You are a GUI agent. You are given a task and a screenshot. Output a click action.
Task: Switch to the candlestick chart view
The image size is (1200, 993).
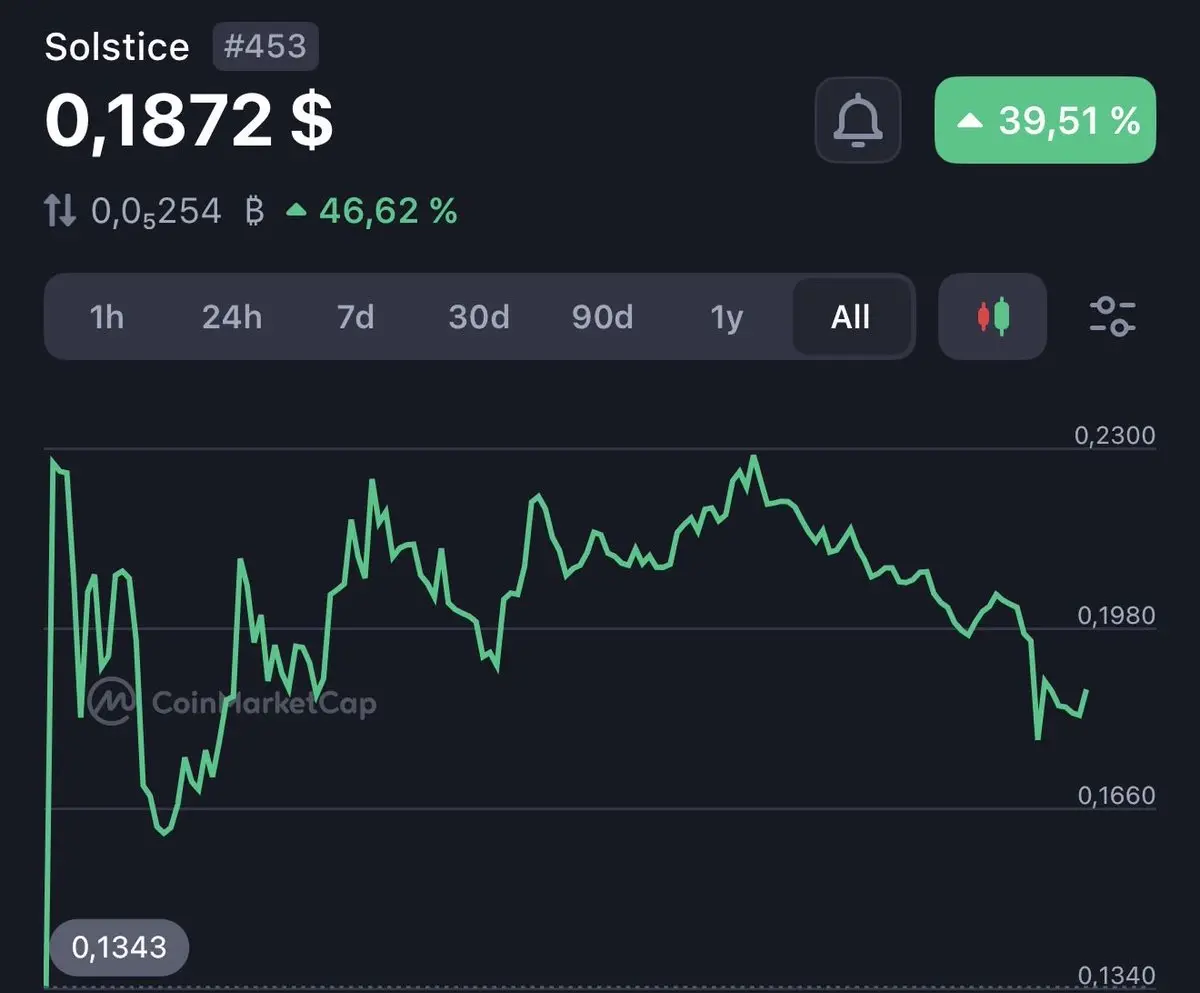(992, 316)
